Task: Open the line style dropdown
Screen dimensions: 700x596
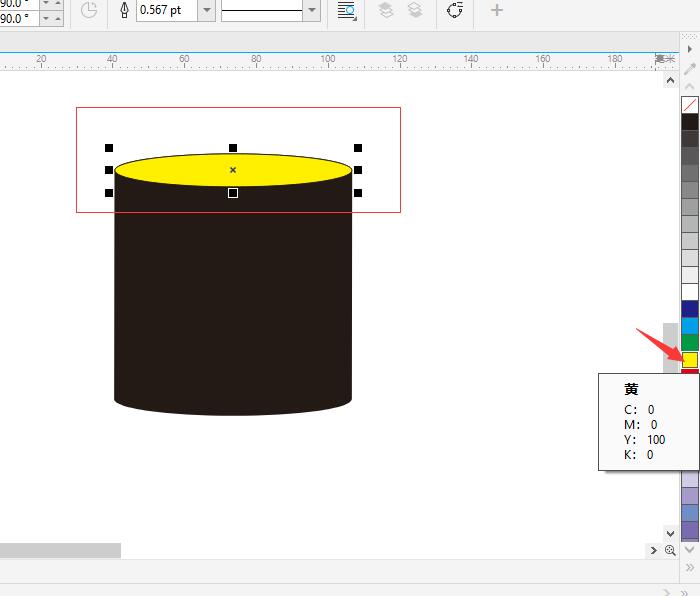Action: pyautogui.click(x=311, y=10)
